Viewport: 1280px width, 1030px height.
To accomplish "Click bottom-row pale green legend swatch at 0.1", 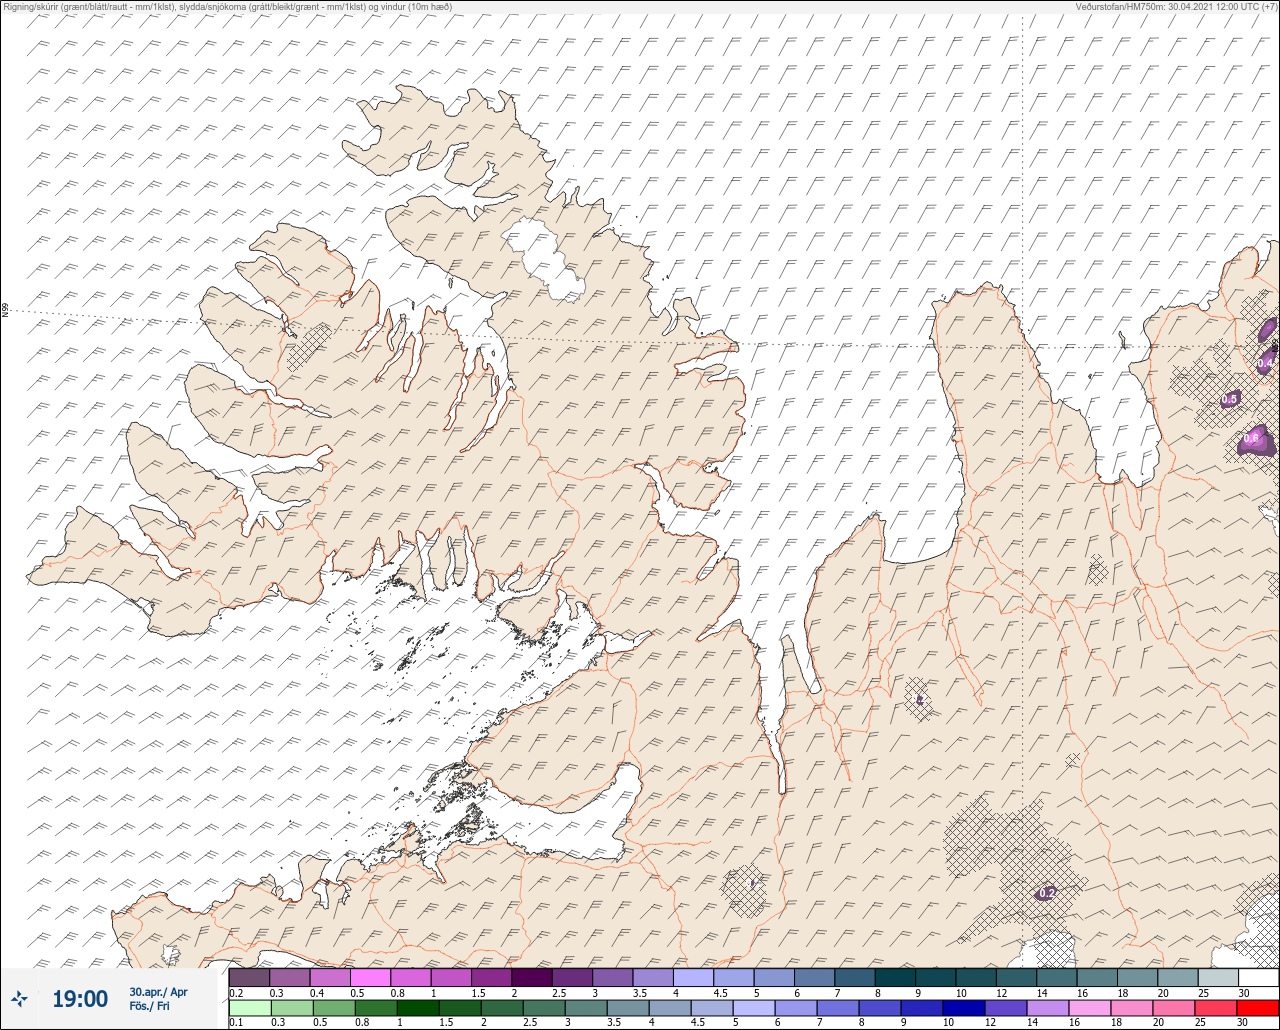I will click(x=249, y=1007).
